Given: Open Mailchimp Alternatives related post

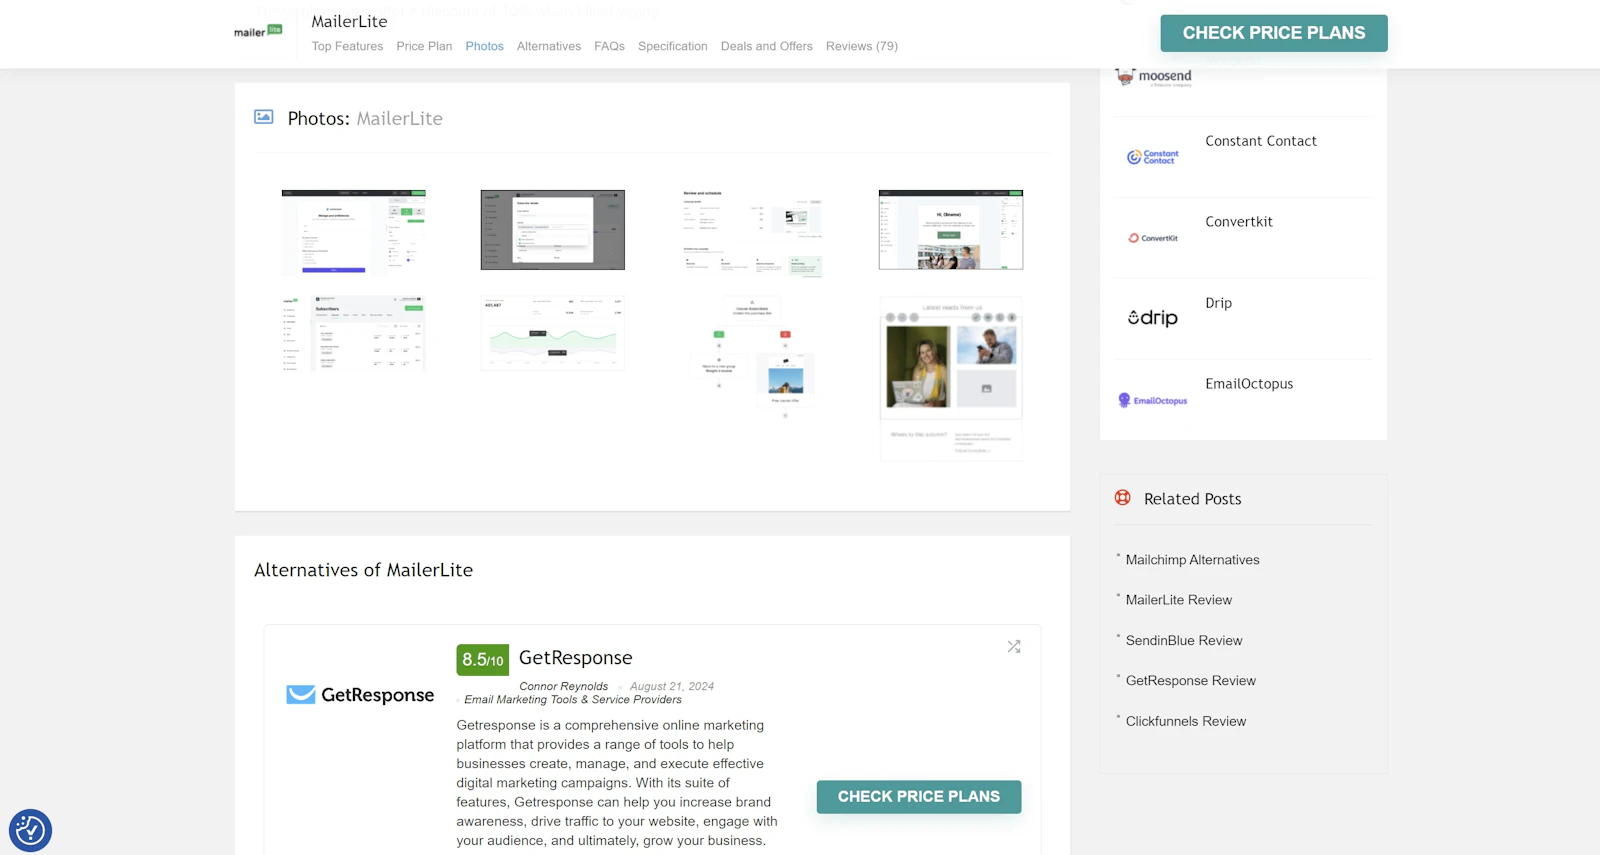Looking at the screenshot, I should [1192, 560].
